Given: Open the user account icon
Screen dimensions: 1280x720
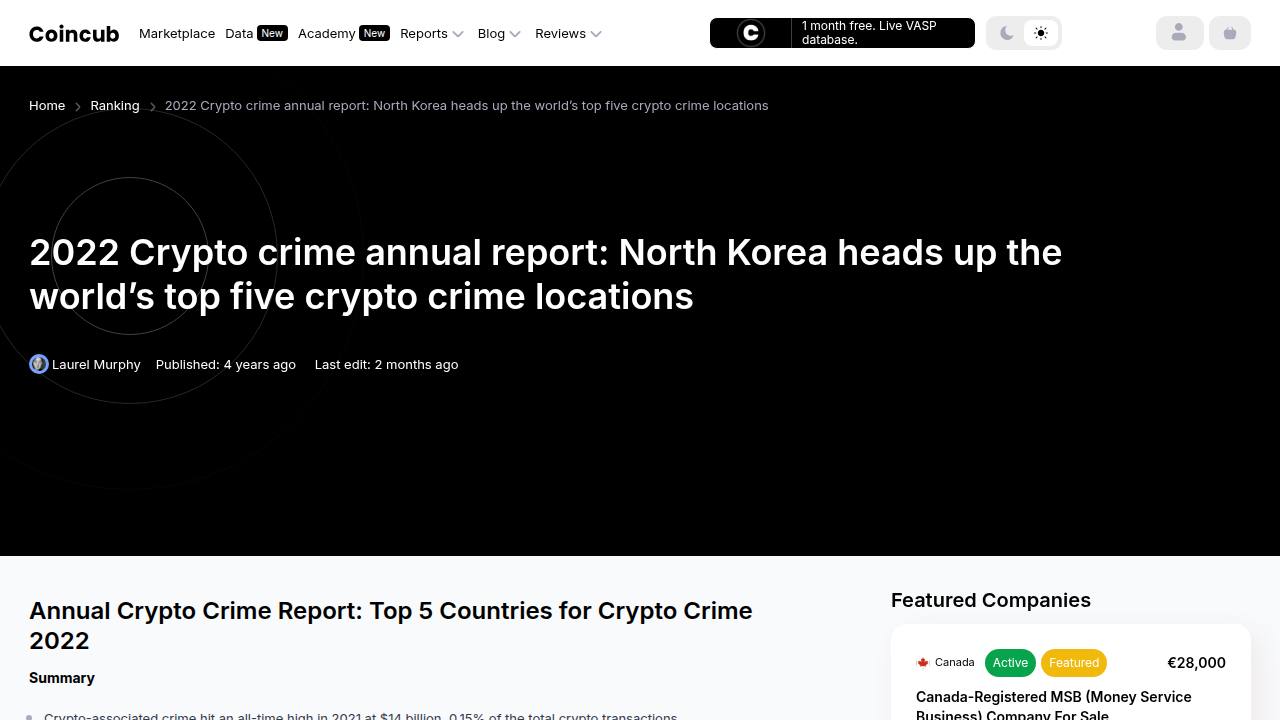Looking at the screenshot, I should click(x=1179, y=33).
